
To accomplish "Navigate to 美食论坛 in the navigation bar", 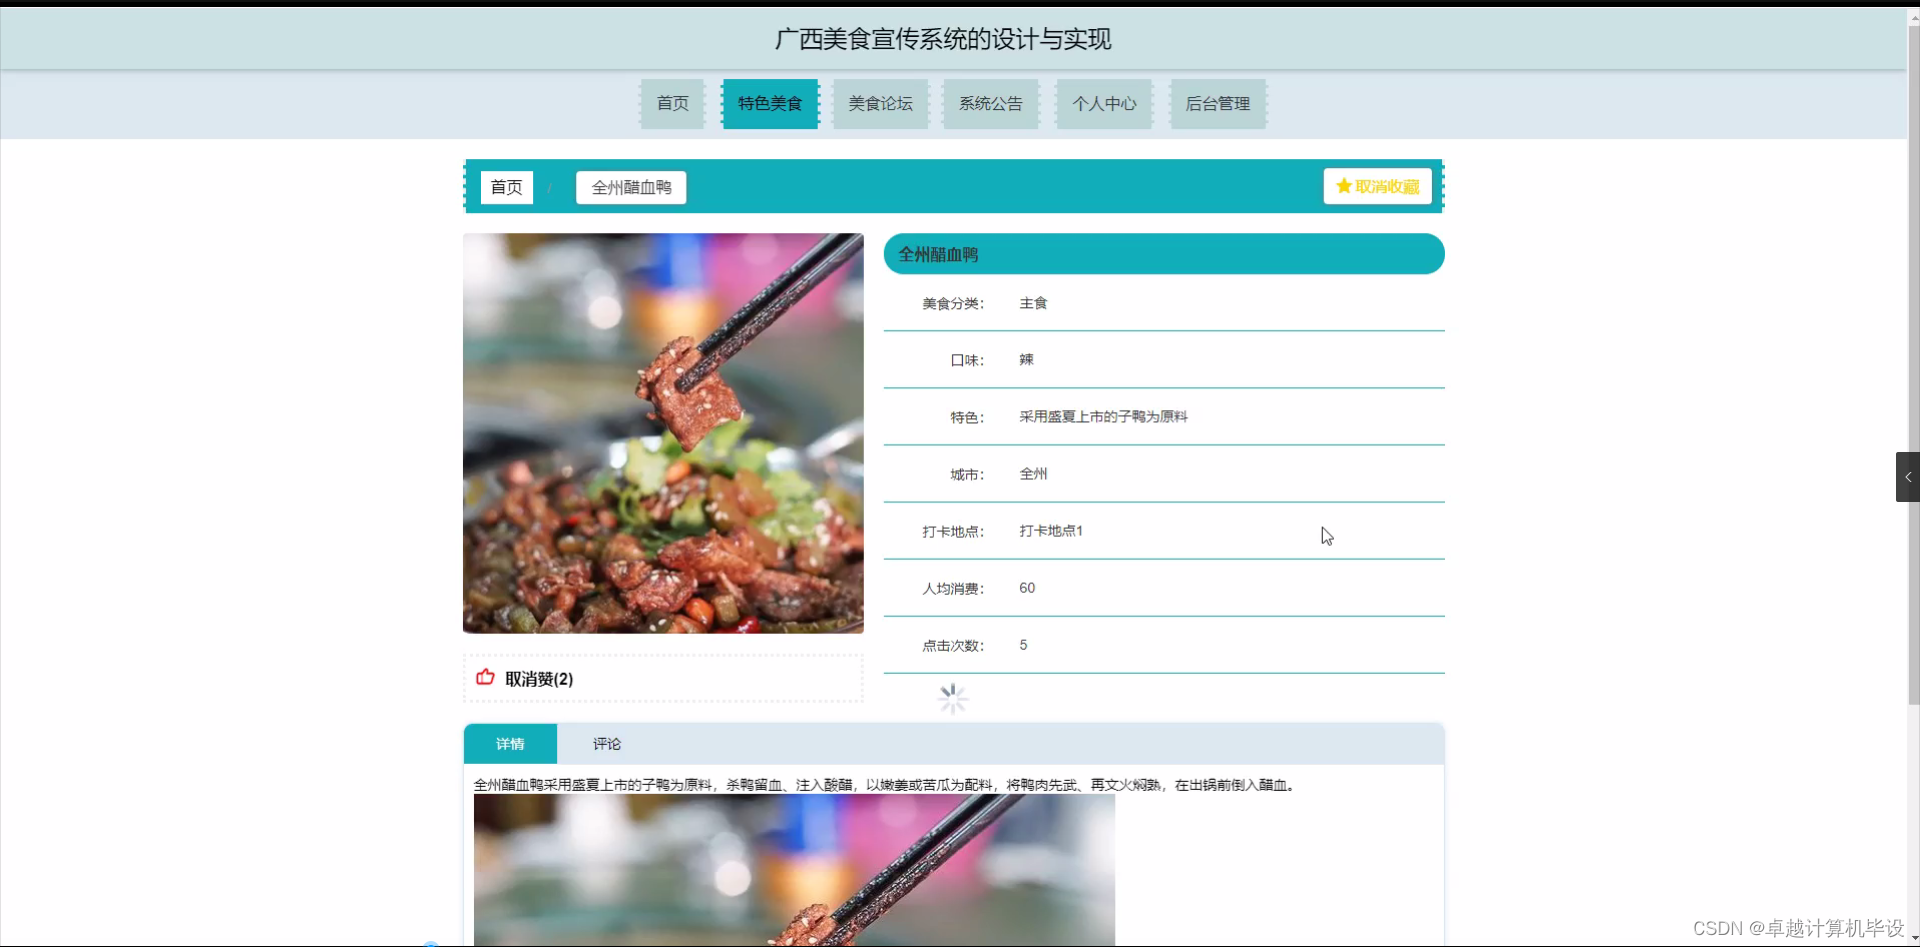I will point(880,103).
